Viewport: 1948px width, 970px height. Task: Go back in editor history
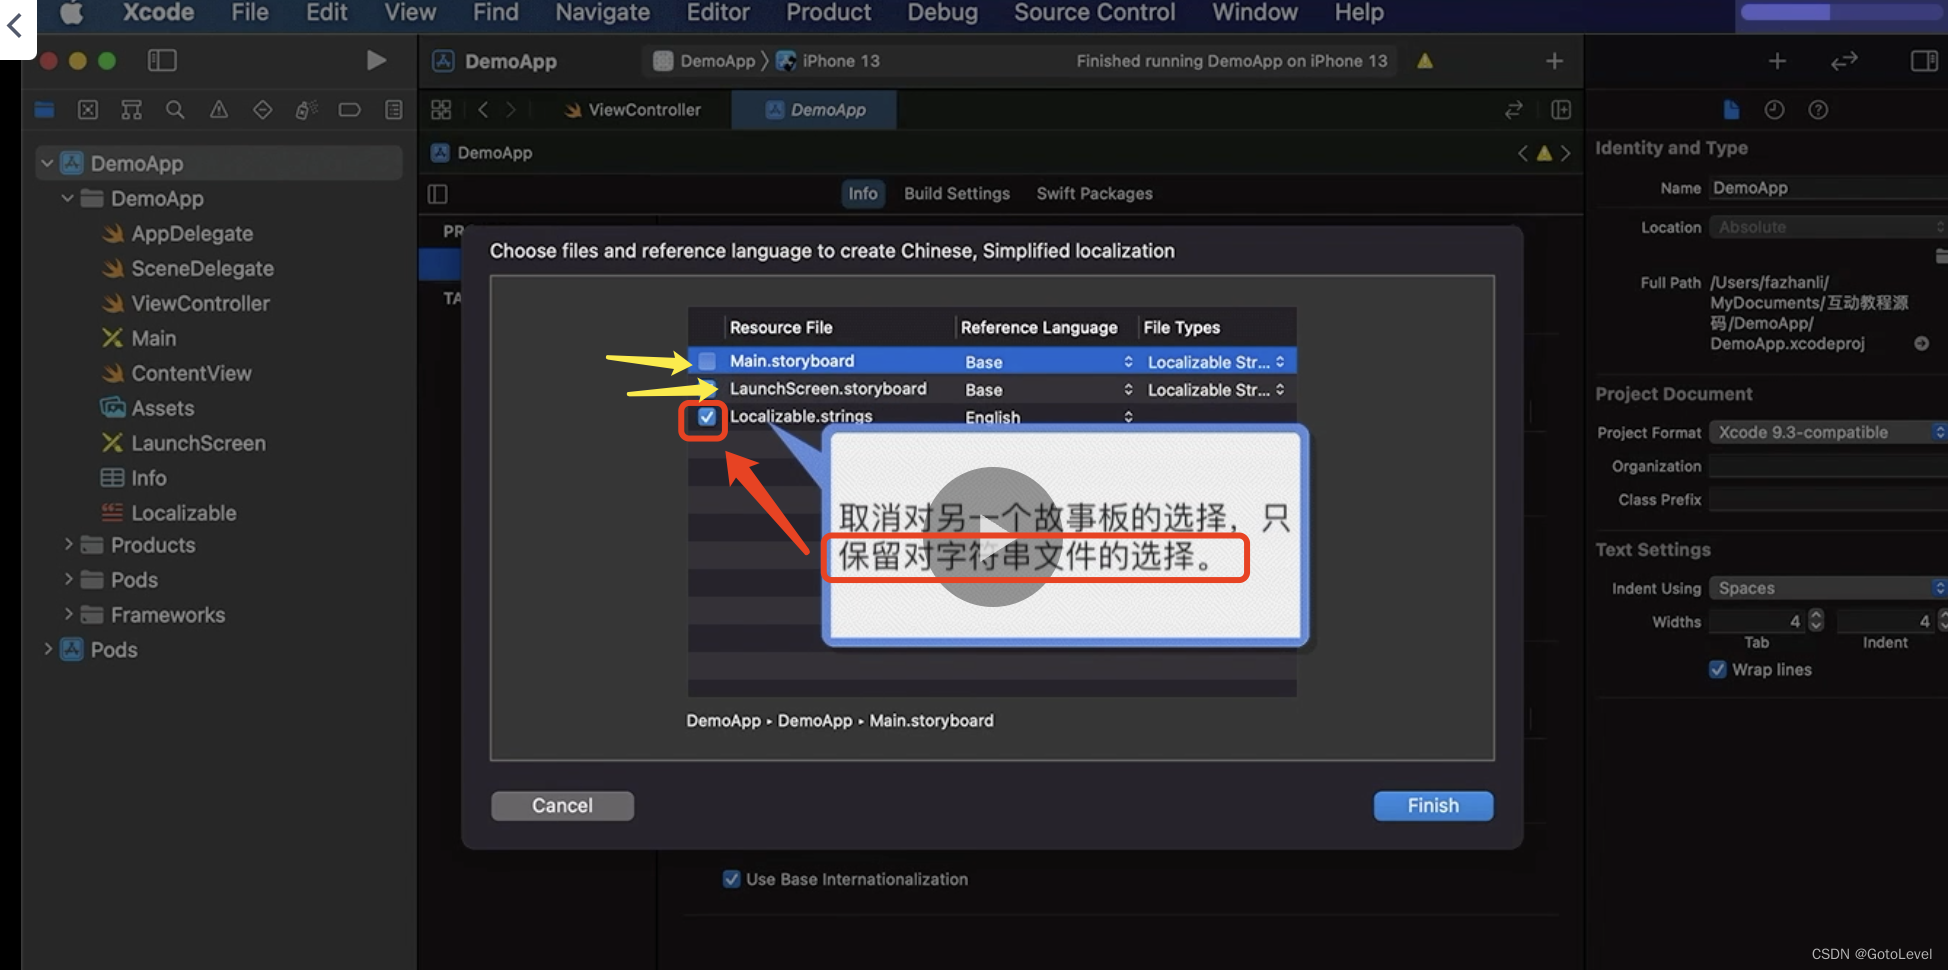(x=483, y=110)
